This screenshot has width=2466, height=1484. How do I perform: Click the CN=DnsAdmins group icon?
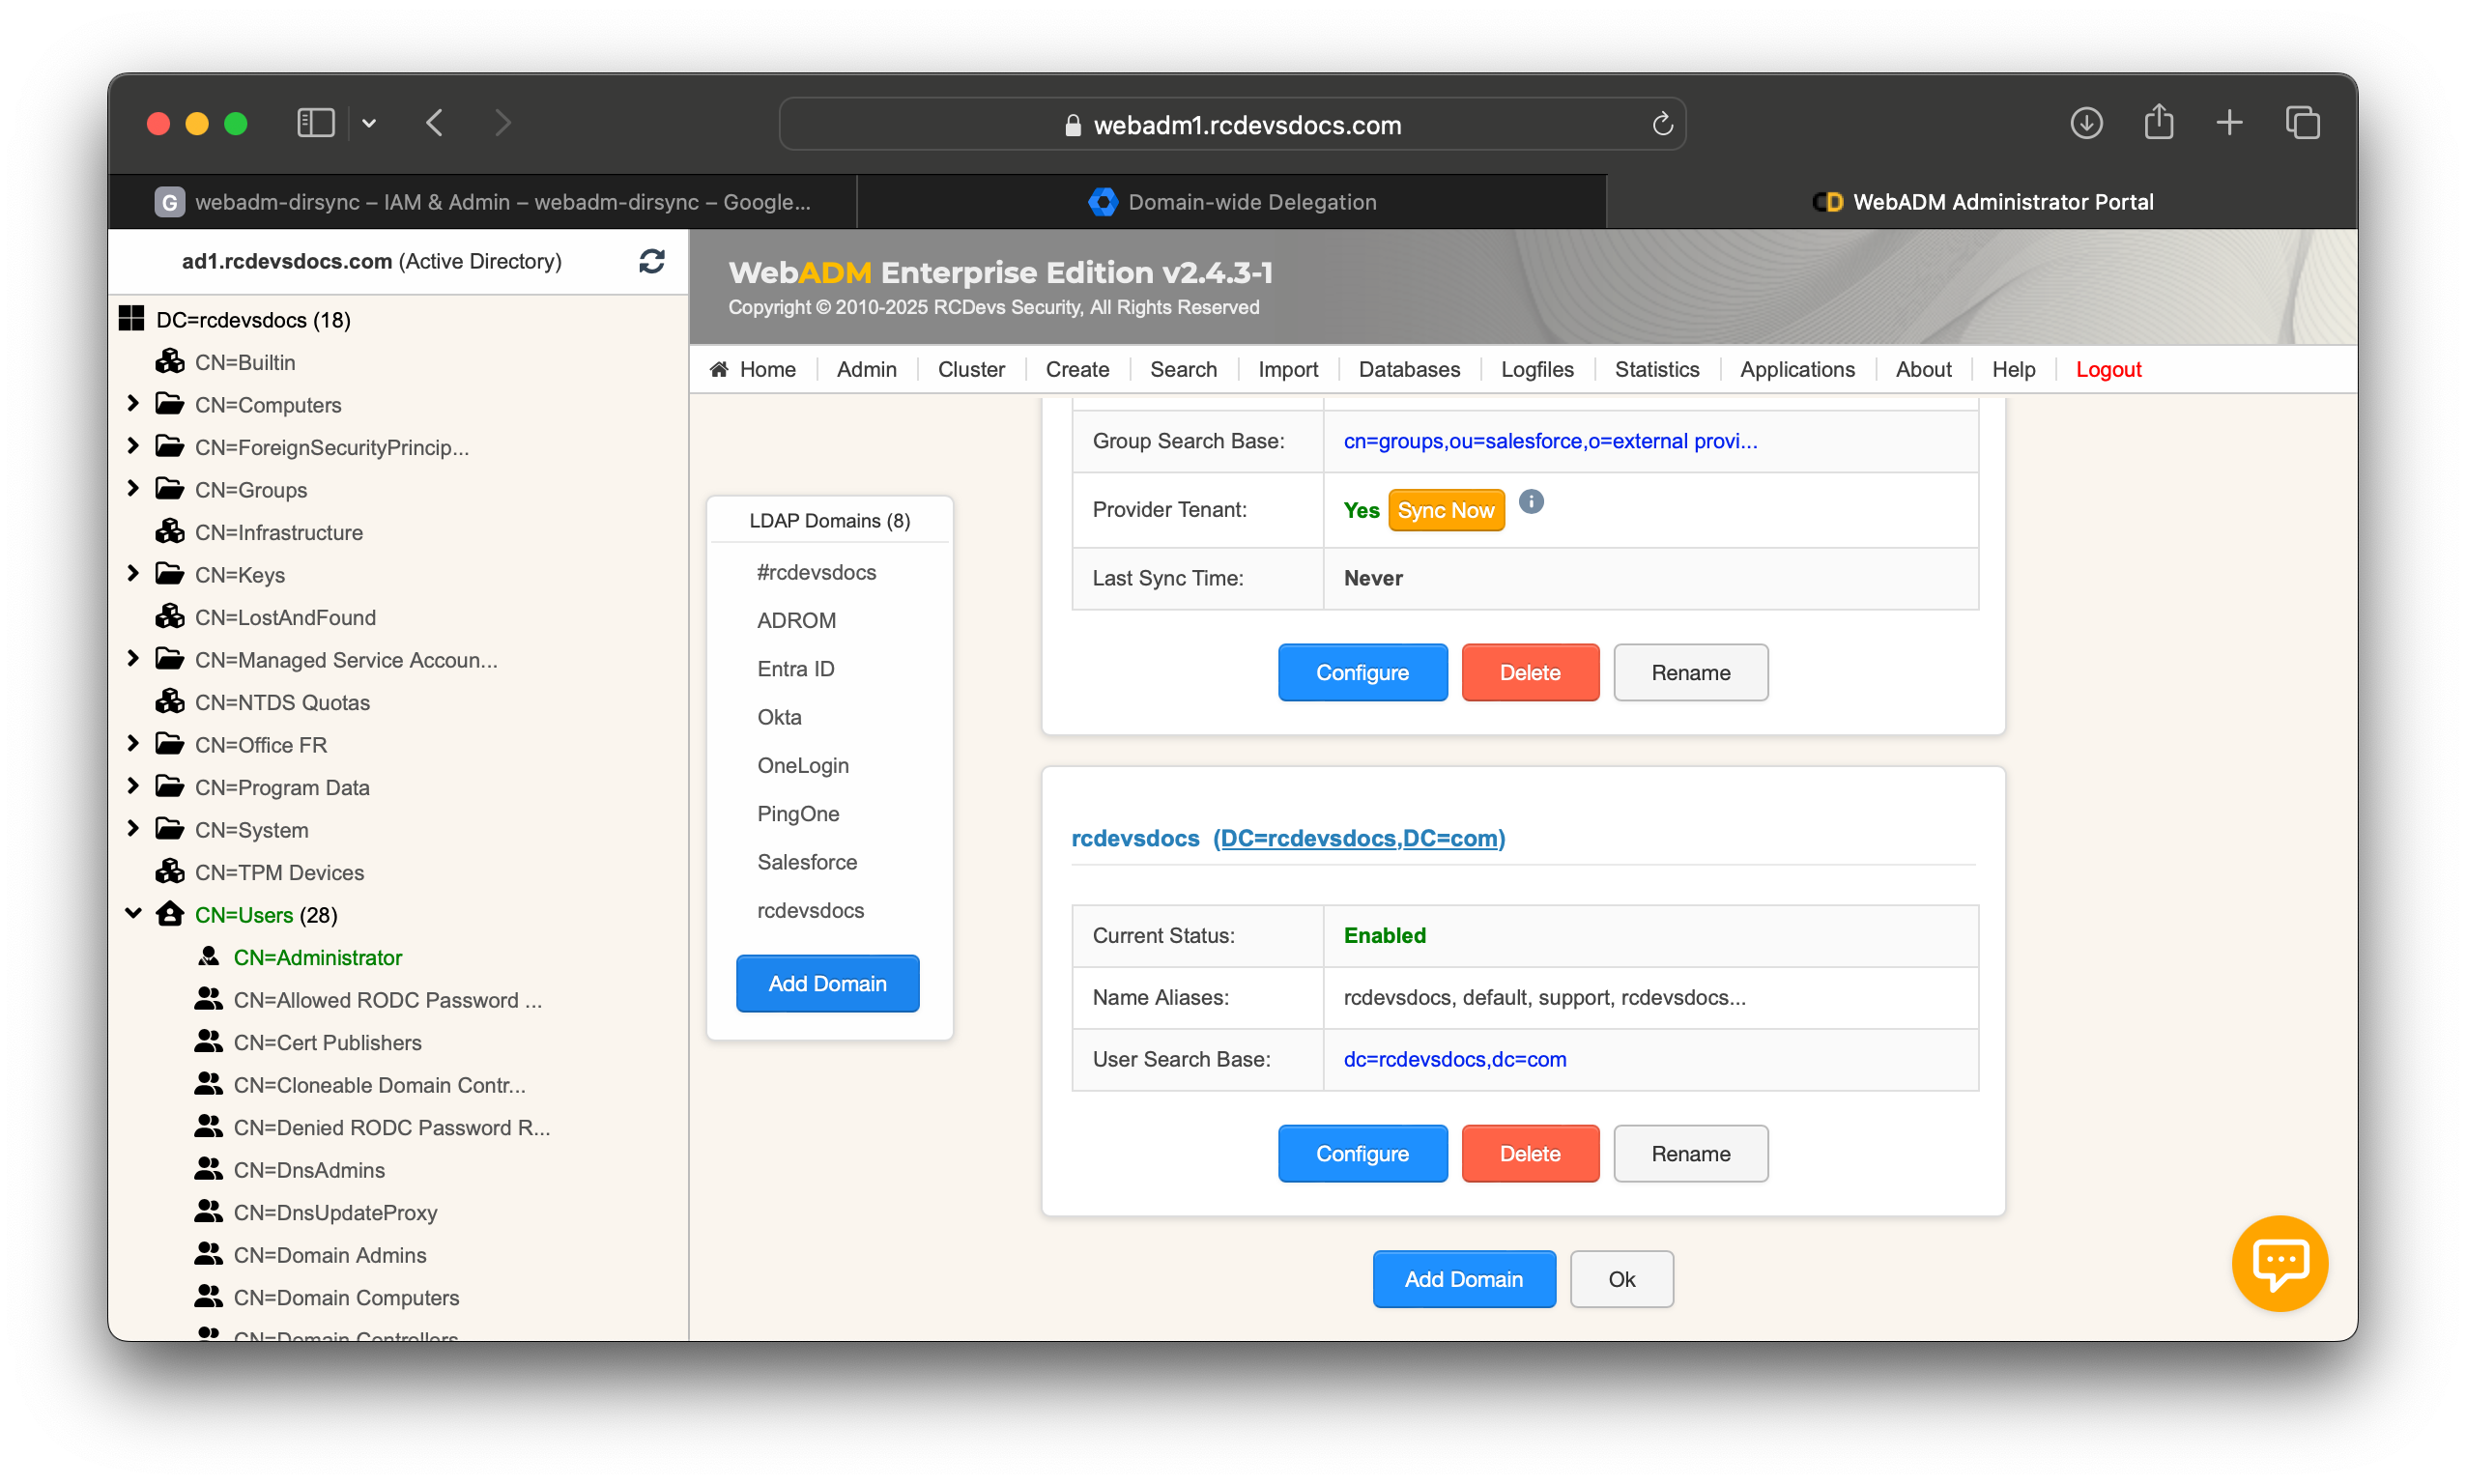tap(208, 1168)
